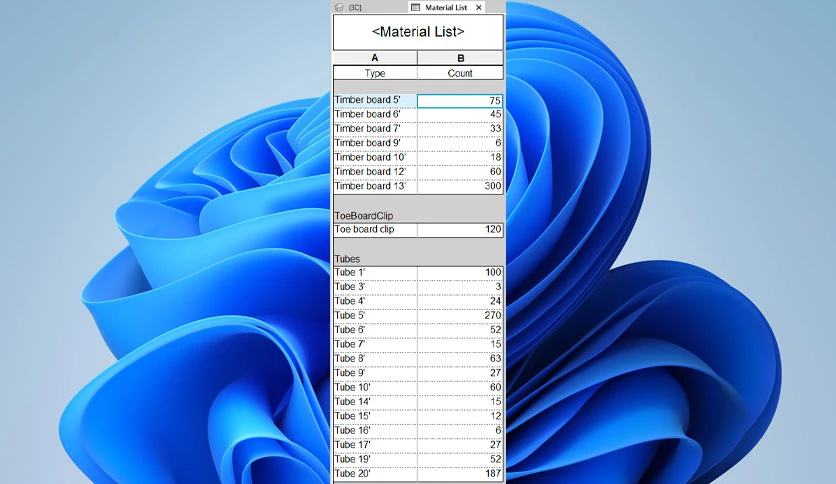Image resolution: width=836 pixels, height=484 pixels.
Task: Click the count 6 for Timber board 9'
Action: tap(460, 143)
